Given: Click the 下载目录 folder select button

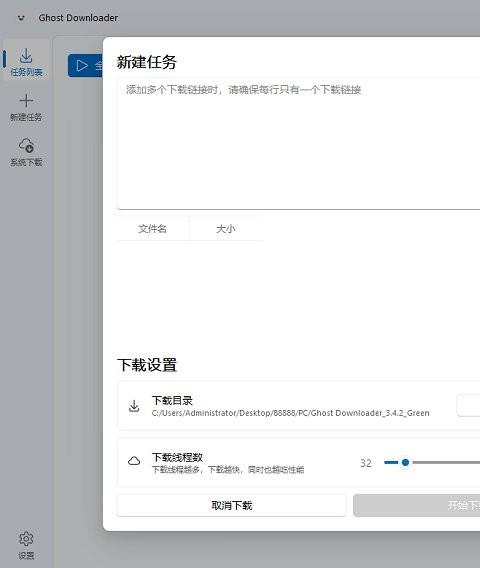Looking at the screenshot, I should click(468, 406).
